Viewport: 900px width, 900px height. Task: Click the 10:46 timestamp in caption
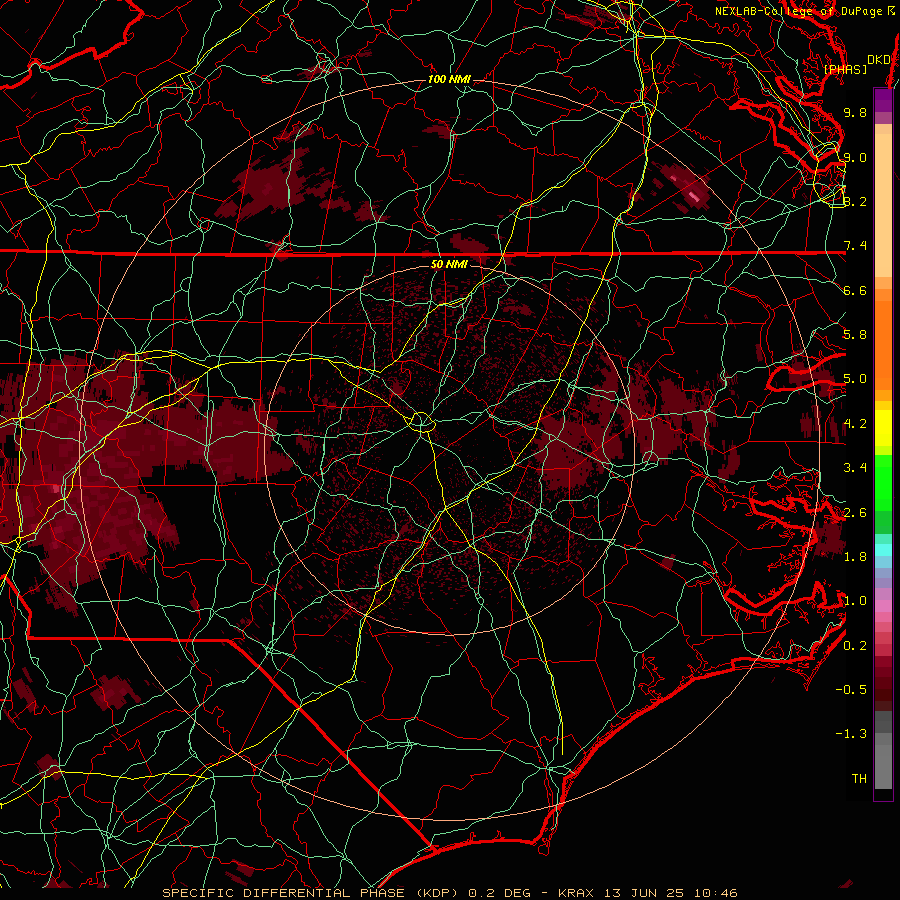click(x=715, y=893)
